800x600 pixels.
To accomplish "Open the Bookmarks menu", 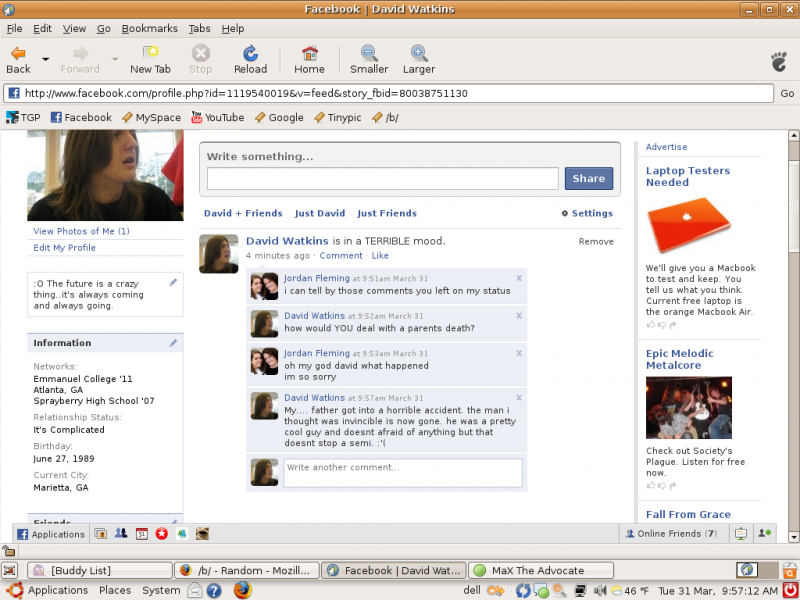I will point(149,29).
